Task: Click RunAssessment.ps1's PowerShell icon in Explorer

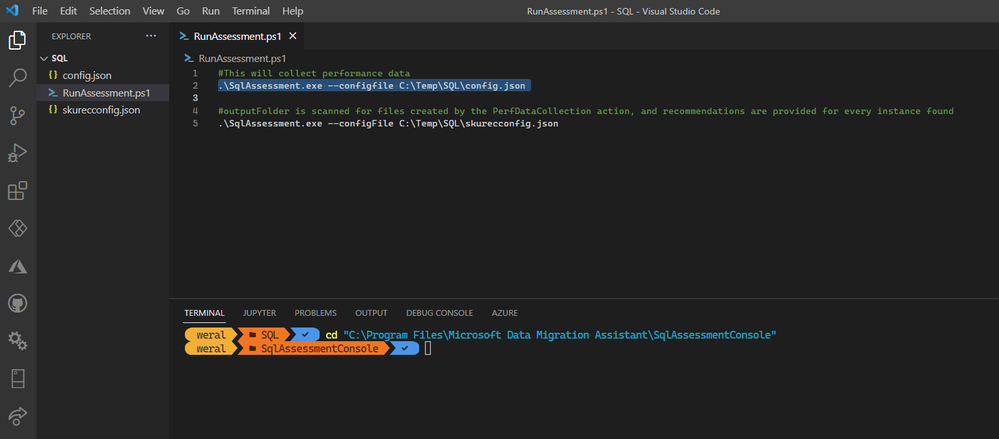Action: (54, 93)
